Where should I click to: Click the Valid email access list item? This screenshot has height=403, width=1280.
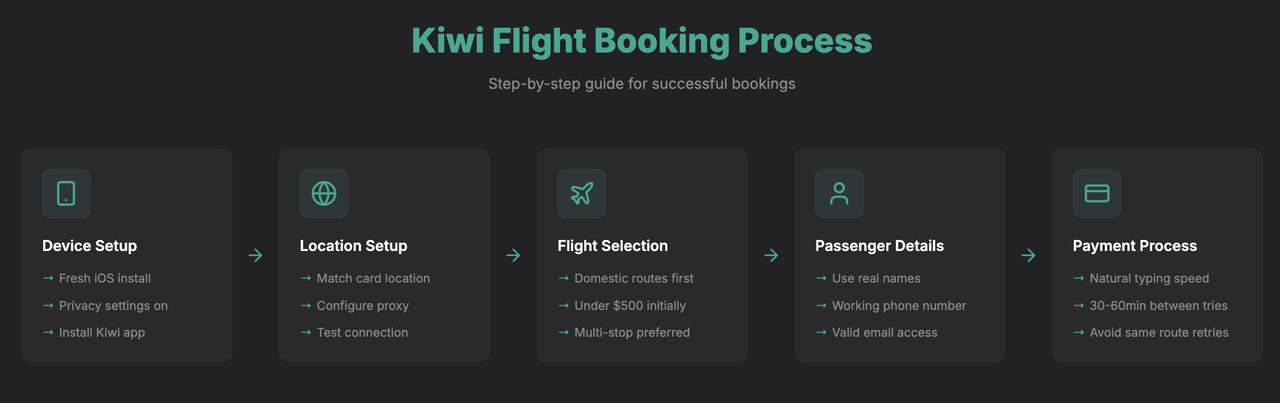pyautogui.click(x=884, y=332)
